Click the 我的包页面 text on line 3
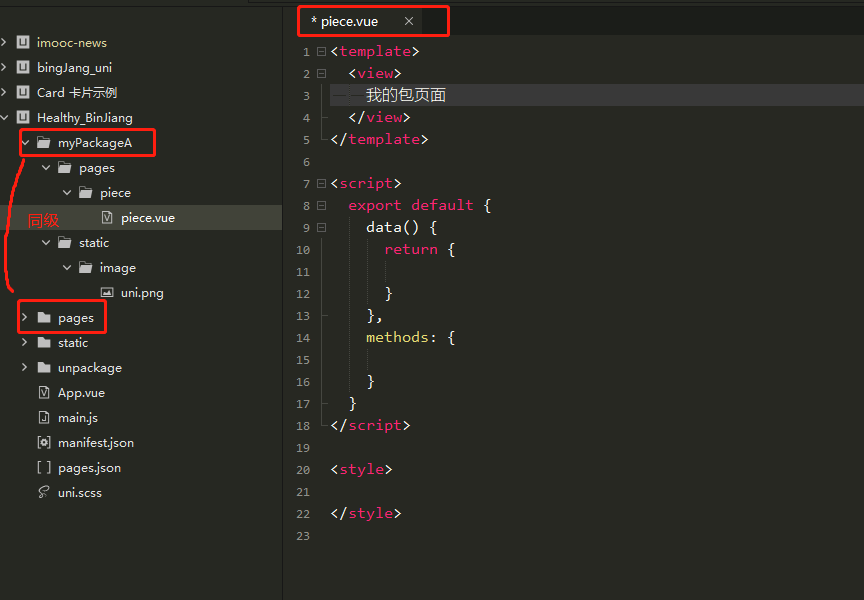Image resolution: width=864 pixels, height=600 pixels. pyautogui.click(x=406, y=95)
